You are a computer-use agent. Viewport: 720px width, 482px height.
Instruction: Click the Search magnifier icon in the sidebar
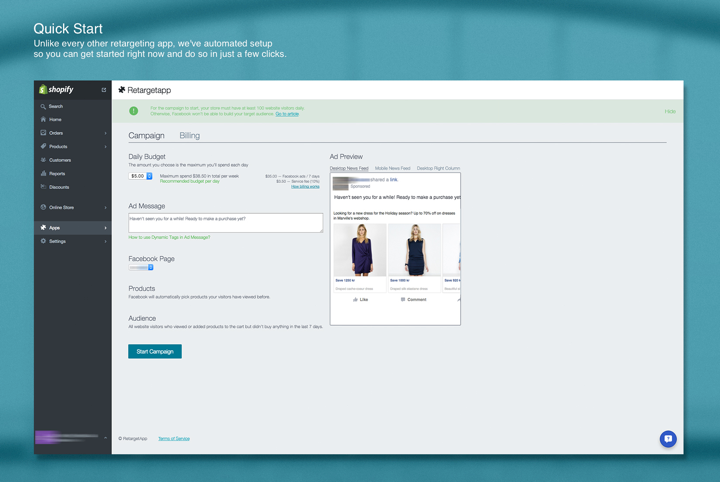coord(43,106)
